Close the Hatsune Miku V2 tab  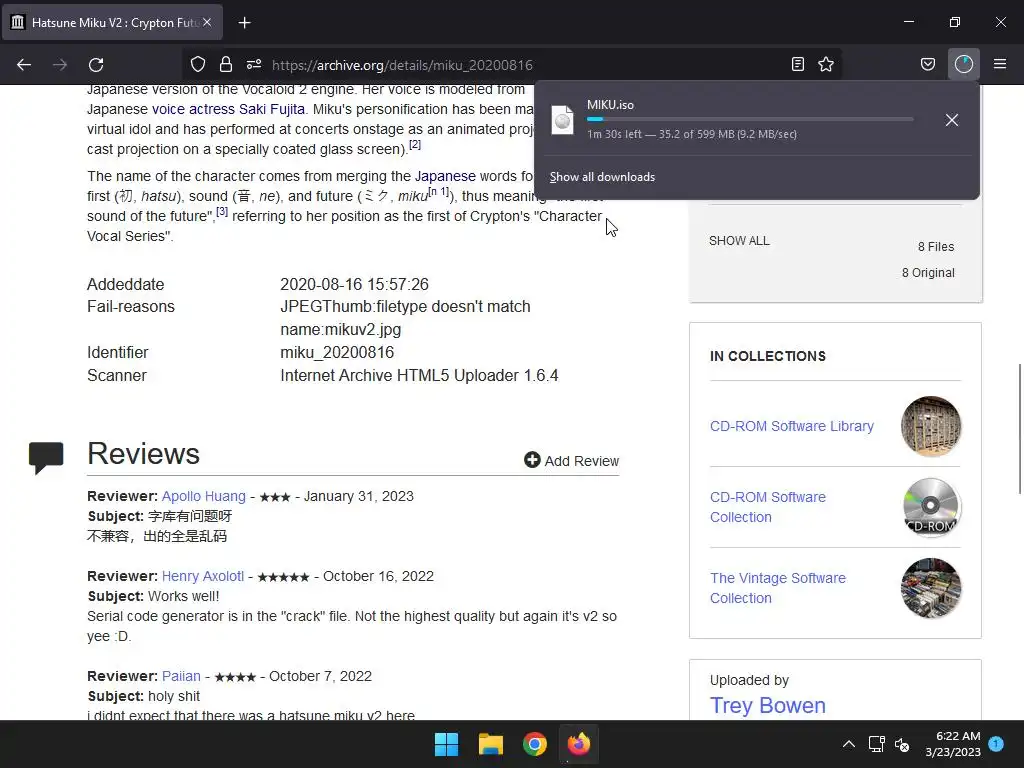(207, 22)
